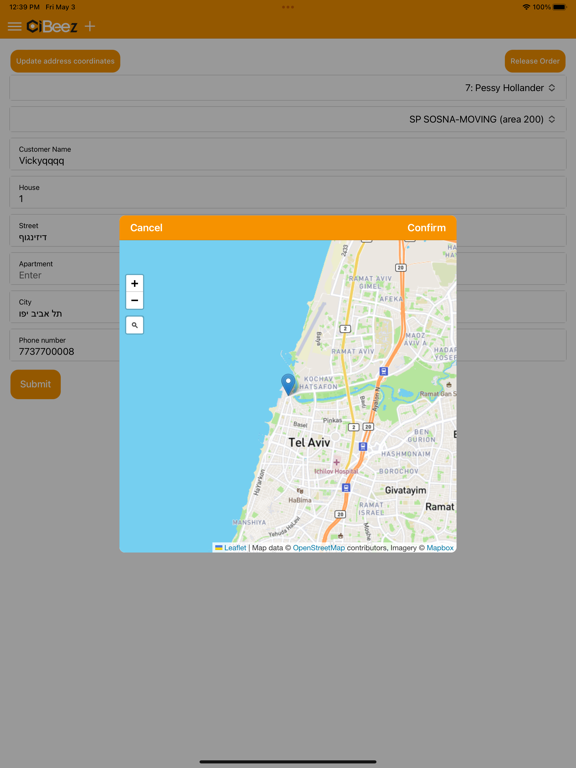Tap the Pinkas street label

[333, 421]
